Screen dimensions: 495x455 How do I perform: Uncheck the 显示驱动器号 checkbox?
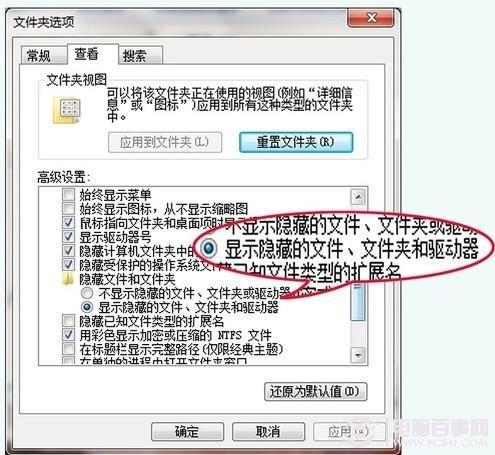click(69, 237)
